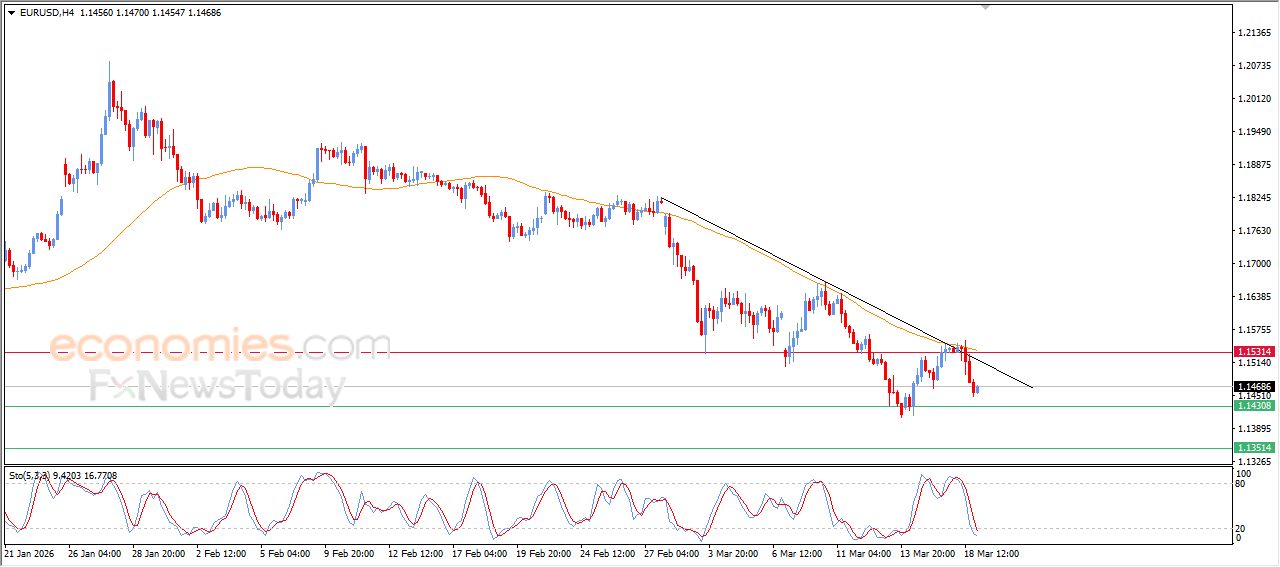Click the lower end of the black trendline
Image resolution: width=1280 pixels, height=567 pixels.
pyautogui.click(x=1031, y=387)
